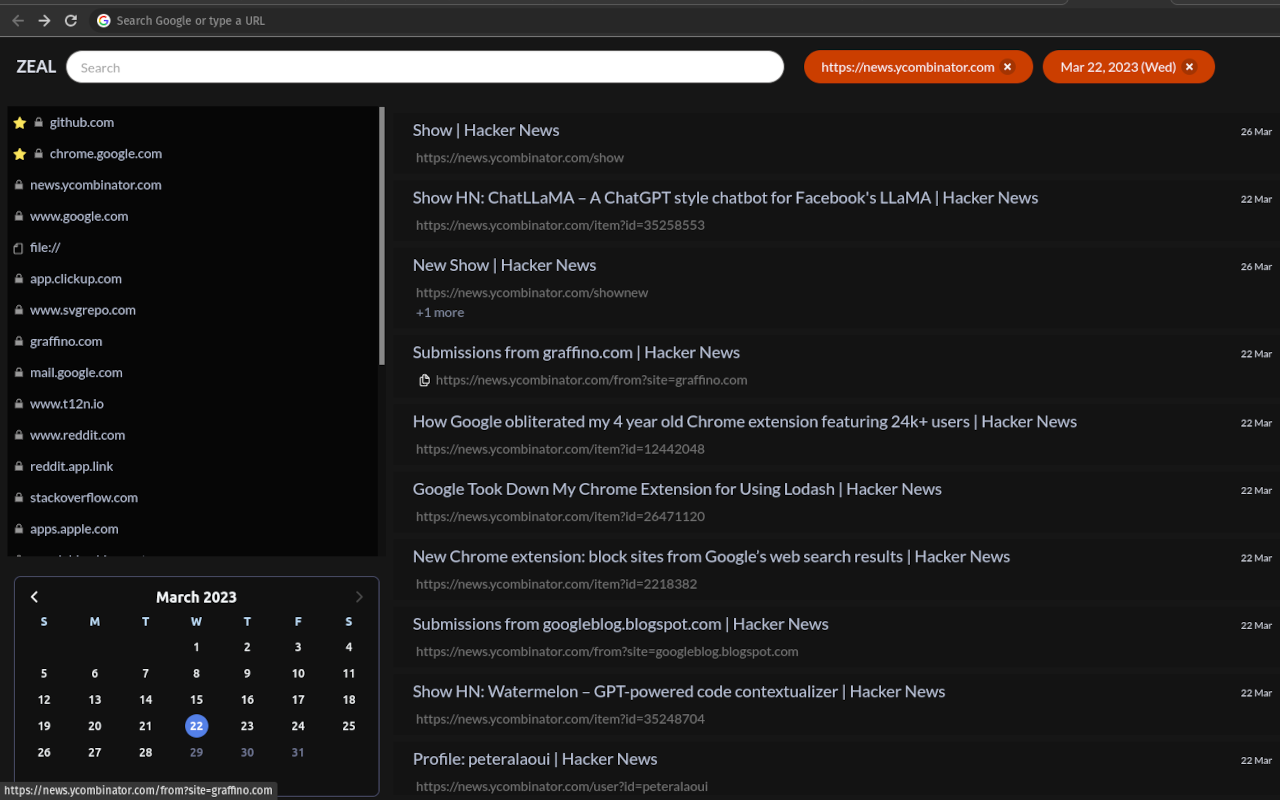Select March 15 in the calendar
1280x800 pixels.
[x=196, y=700]
